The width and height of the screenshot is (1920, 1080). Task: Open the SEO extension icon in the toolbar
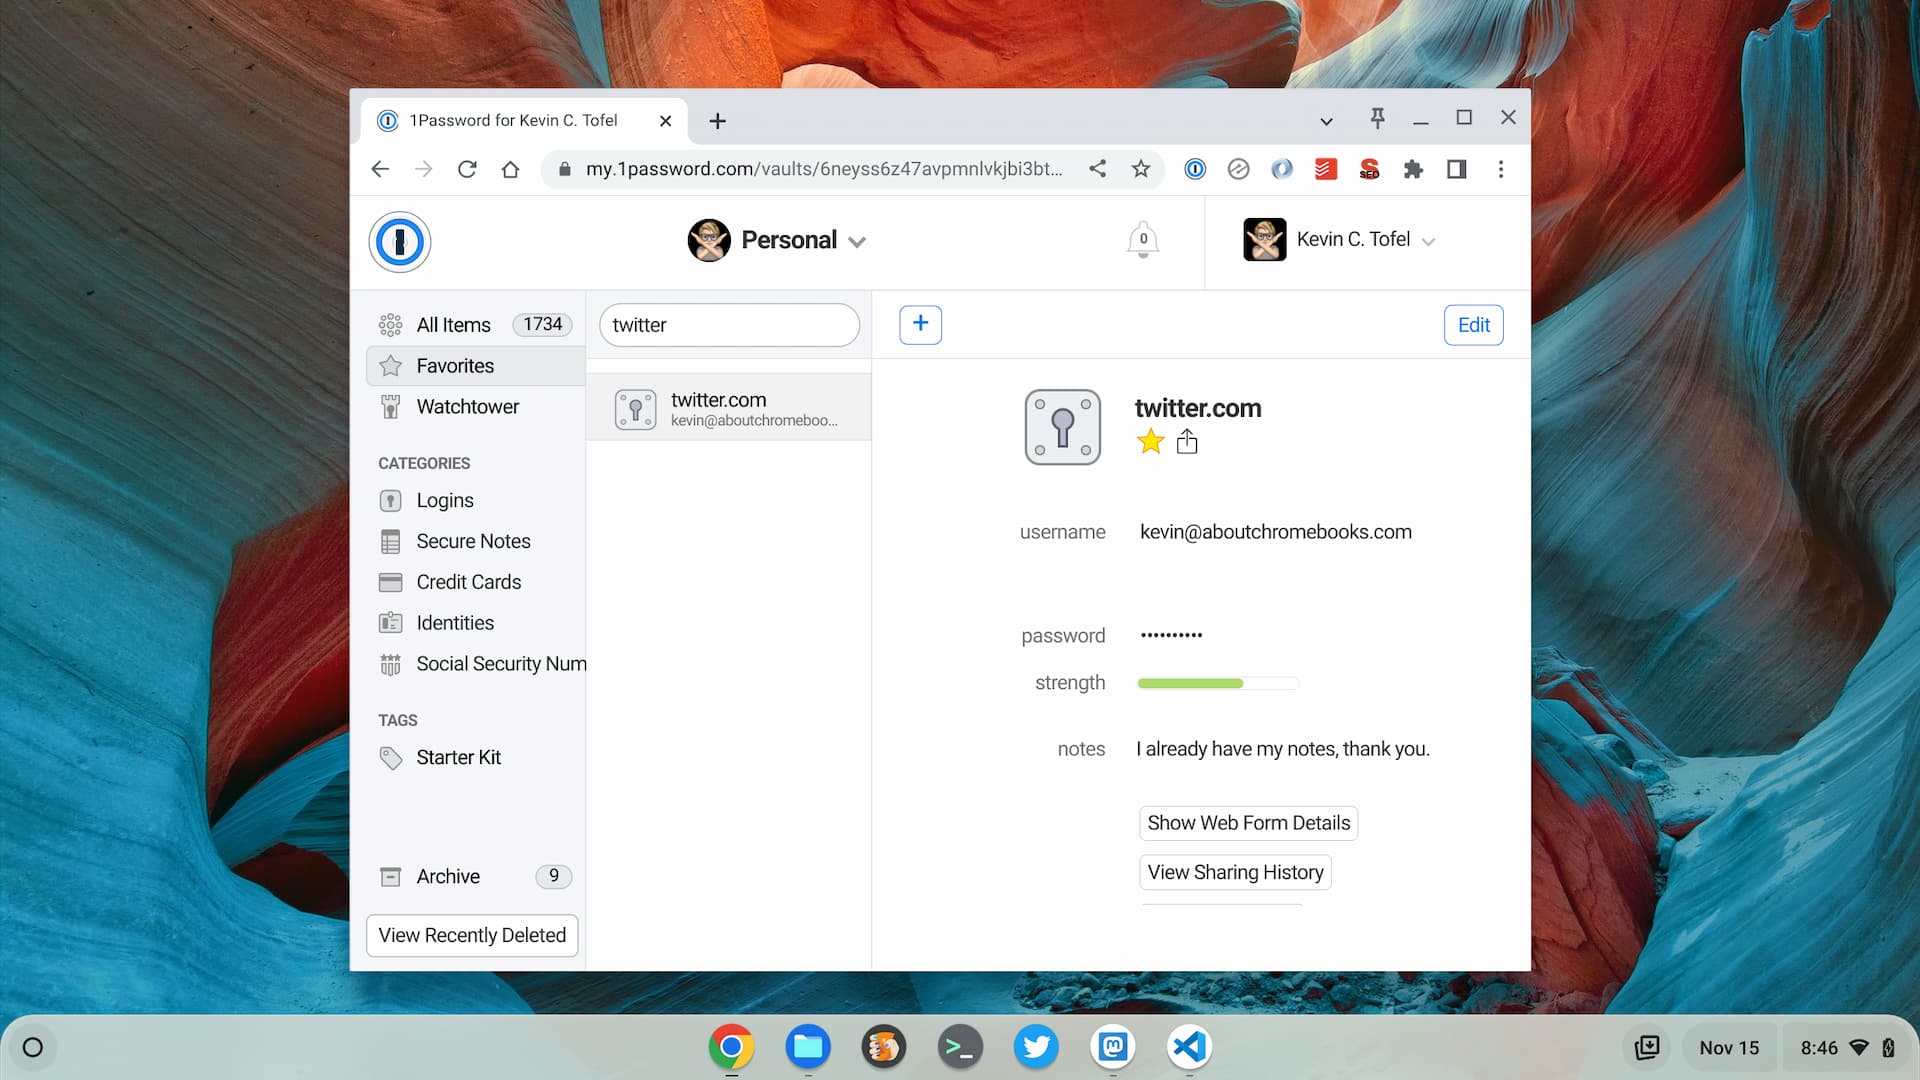coord(1369,169)
